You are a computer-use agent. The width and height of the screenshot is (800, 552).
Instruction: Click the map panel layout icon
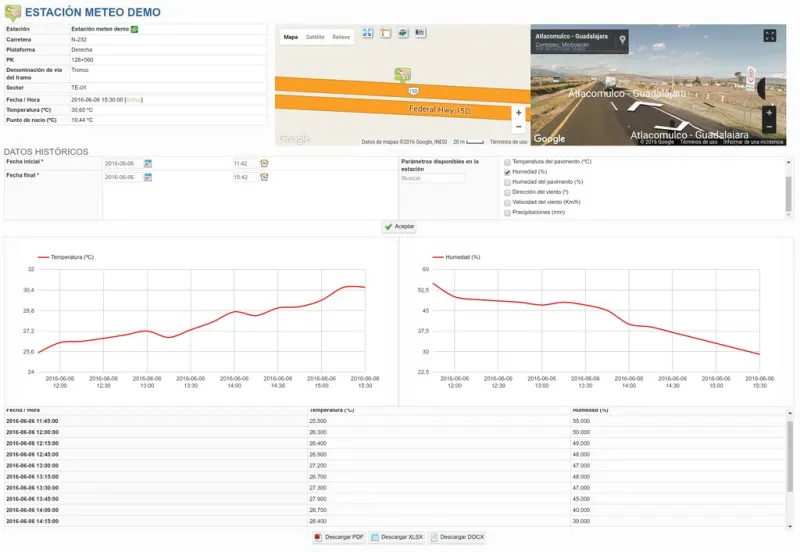click(x=420, y=33)
